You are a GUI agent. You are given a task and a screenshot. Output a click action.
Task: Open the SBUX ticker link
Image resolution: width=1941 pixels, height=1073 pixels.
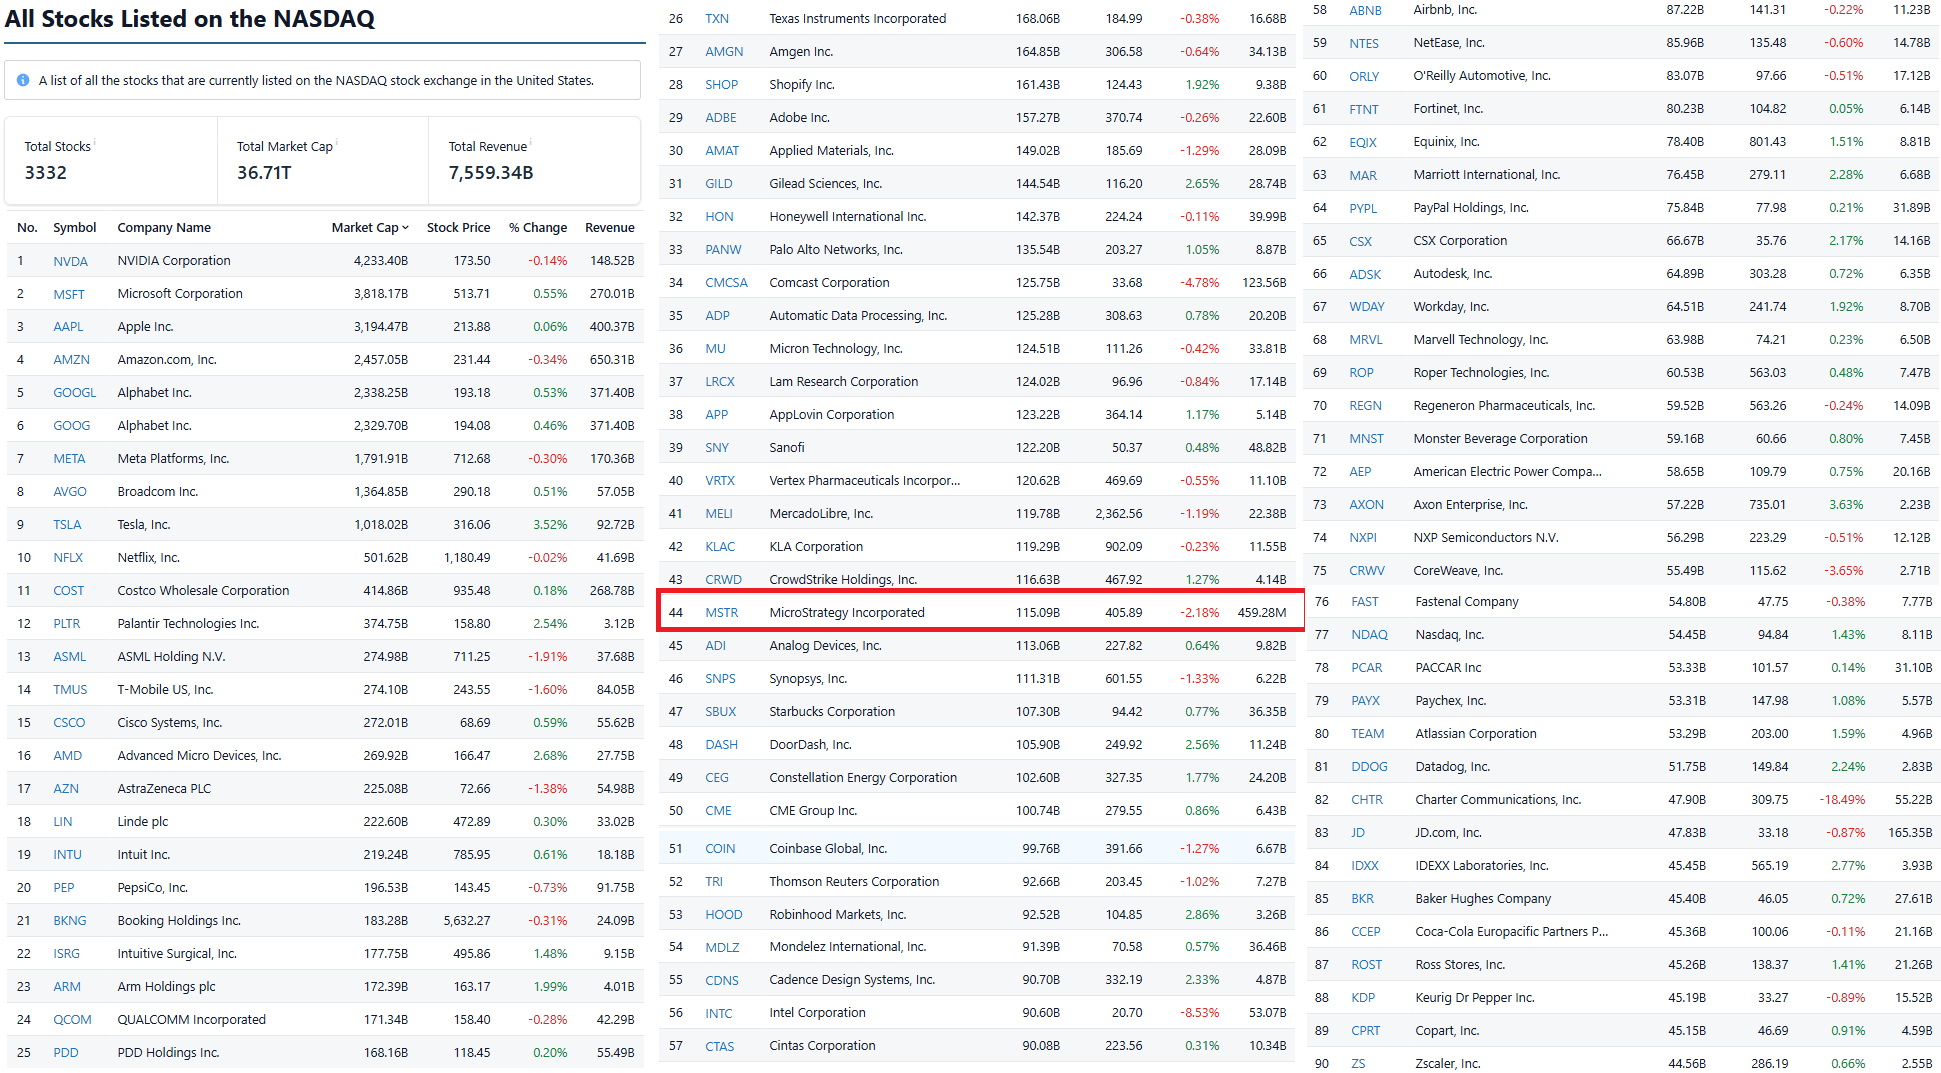pos(721,712)
